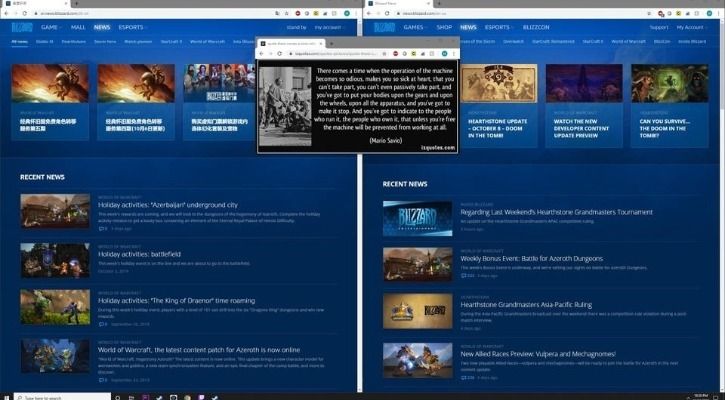
Task: Open 'Holiday activities: "Azerbaijan" underground city' article
Action: (168, 205)
